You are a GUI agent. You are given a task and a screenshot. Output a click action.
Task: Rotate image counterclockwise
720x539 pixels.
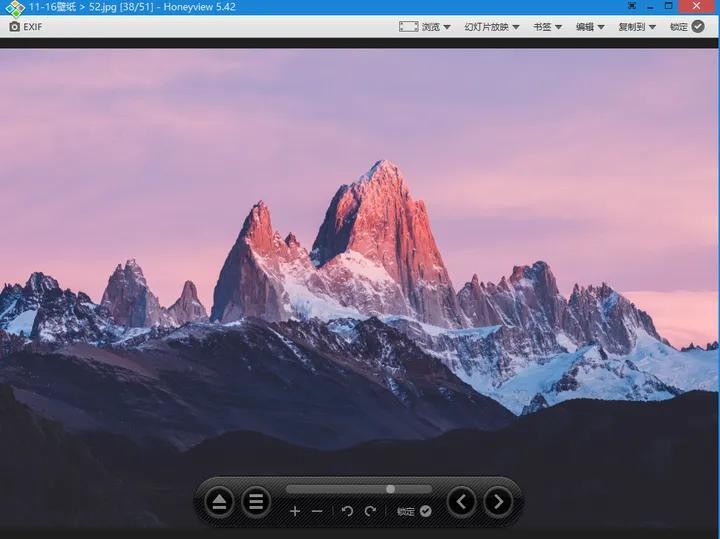347,511
